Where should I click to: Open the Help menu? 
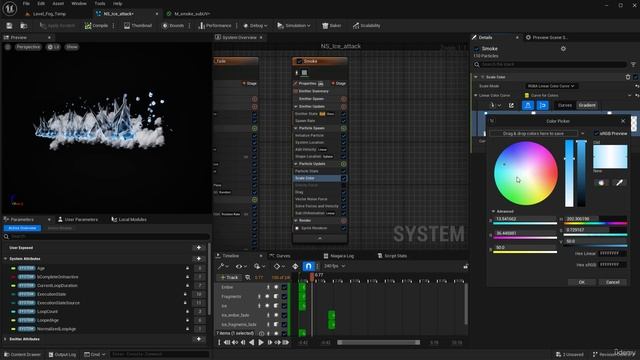tap(118, 3)
